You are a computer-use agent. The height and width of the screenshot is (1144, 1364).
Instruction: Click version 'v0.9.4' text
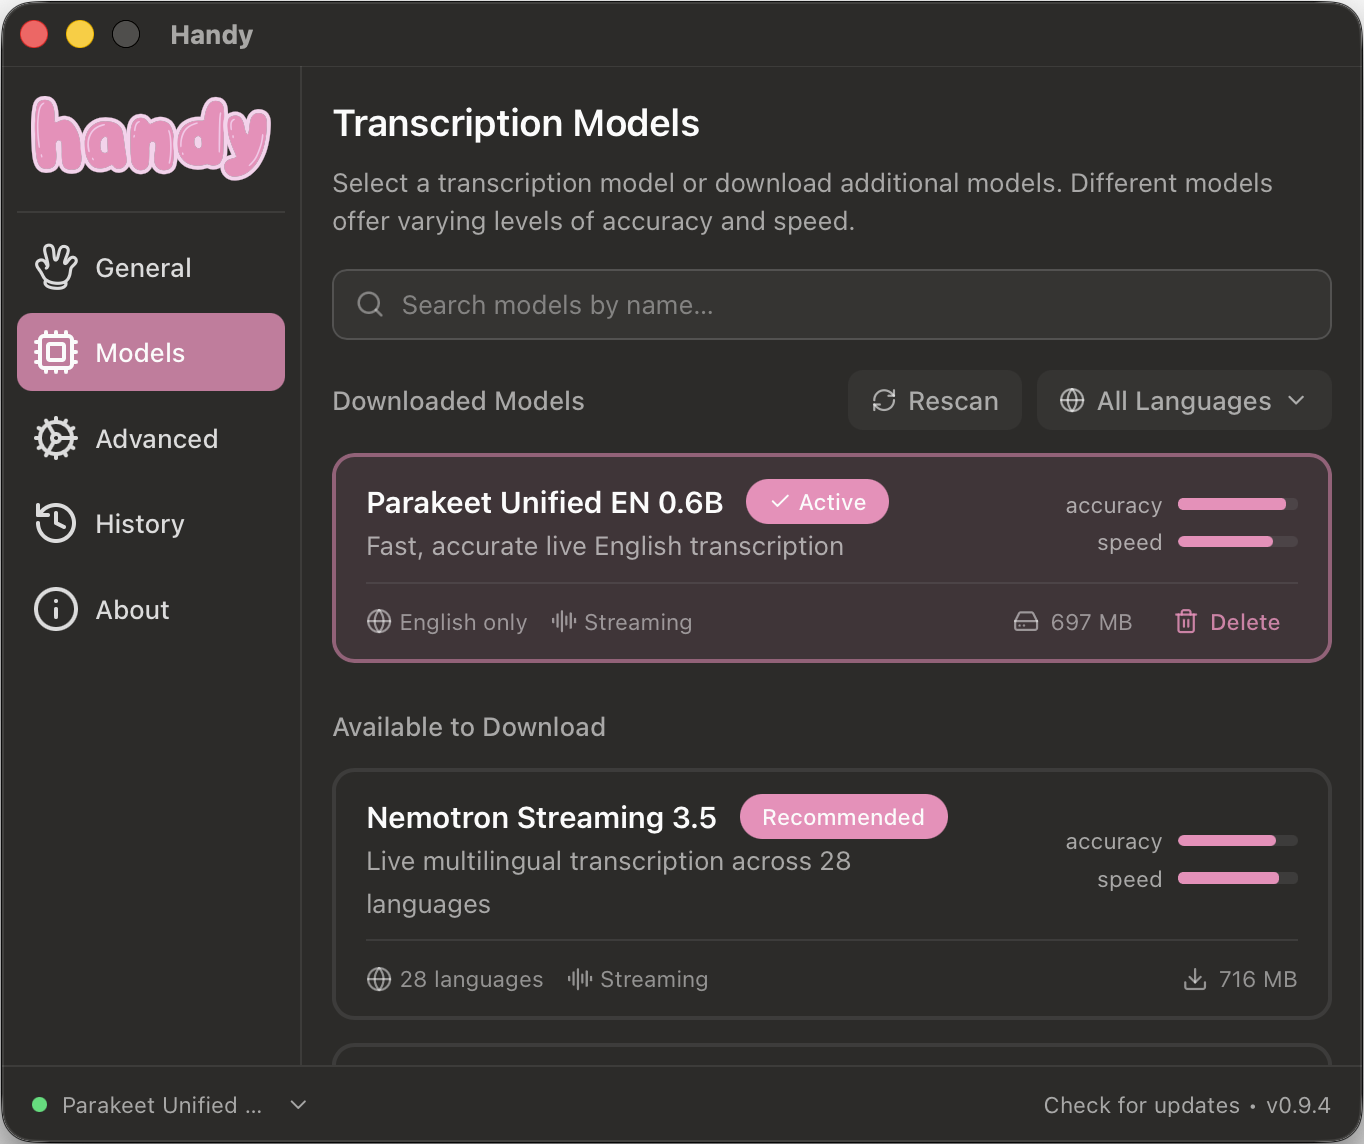[1298, 1104]
